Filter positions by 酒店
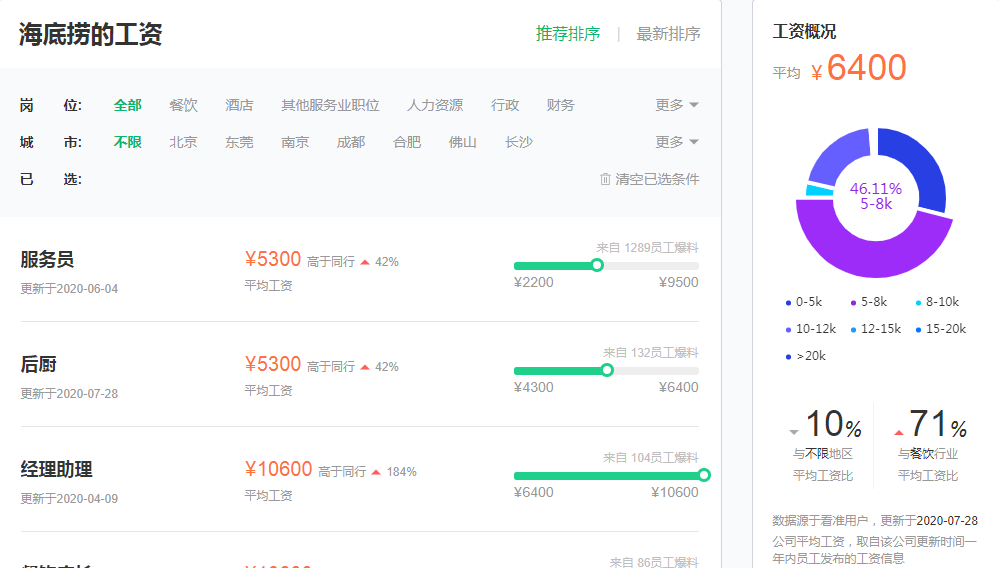The width and height of the screenshot is (998, 568). pyautogui.click(x=239, y=105)
